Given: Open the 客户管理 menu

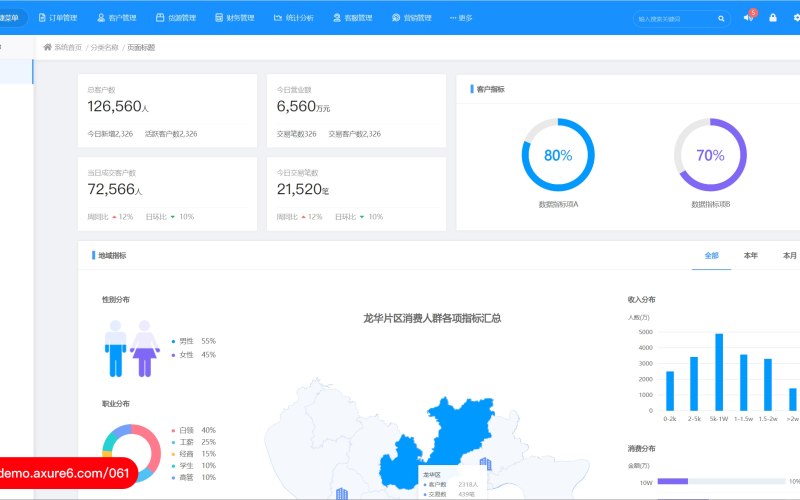Looking at the screenshot, I should (117, 18).
